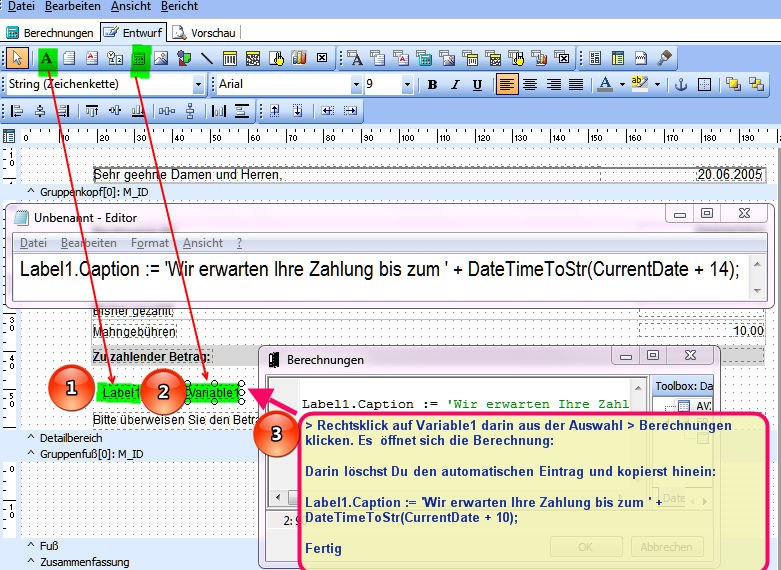The height and width of the screenshot is (570, 781).
Task: Pick the Barcode component tool
Action: point(230,58)
